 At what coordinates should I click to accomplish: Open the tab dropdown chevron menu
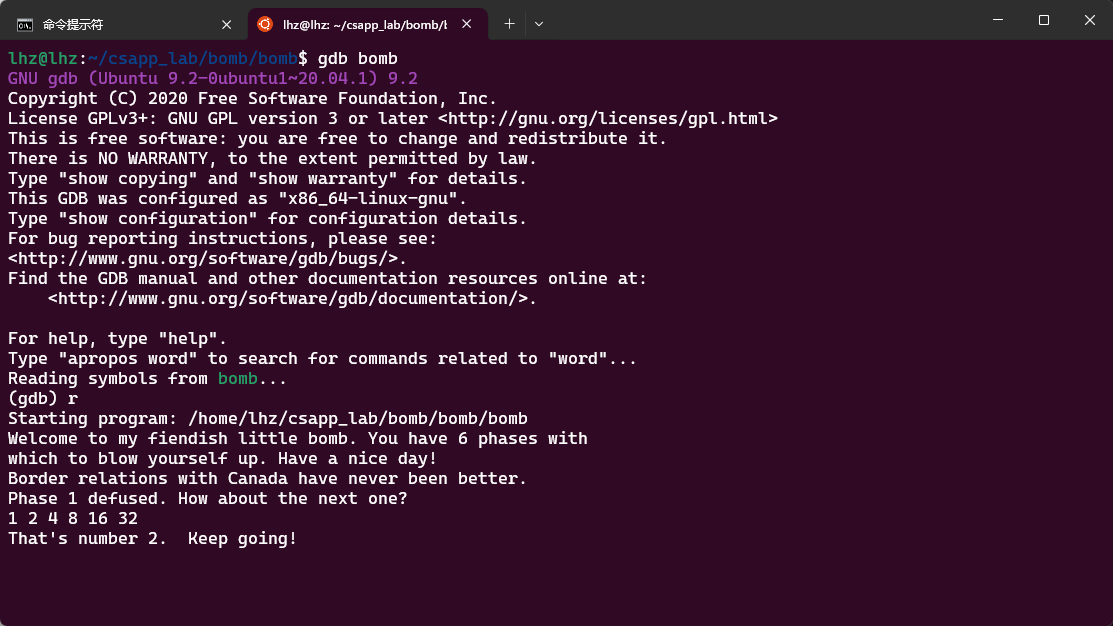coord(539,23)
